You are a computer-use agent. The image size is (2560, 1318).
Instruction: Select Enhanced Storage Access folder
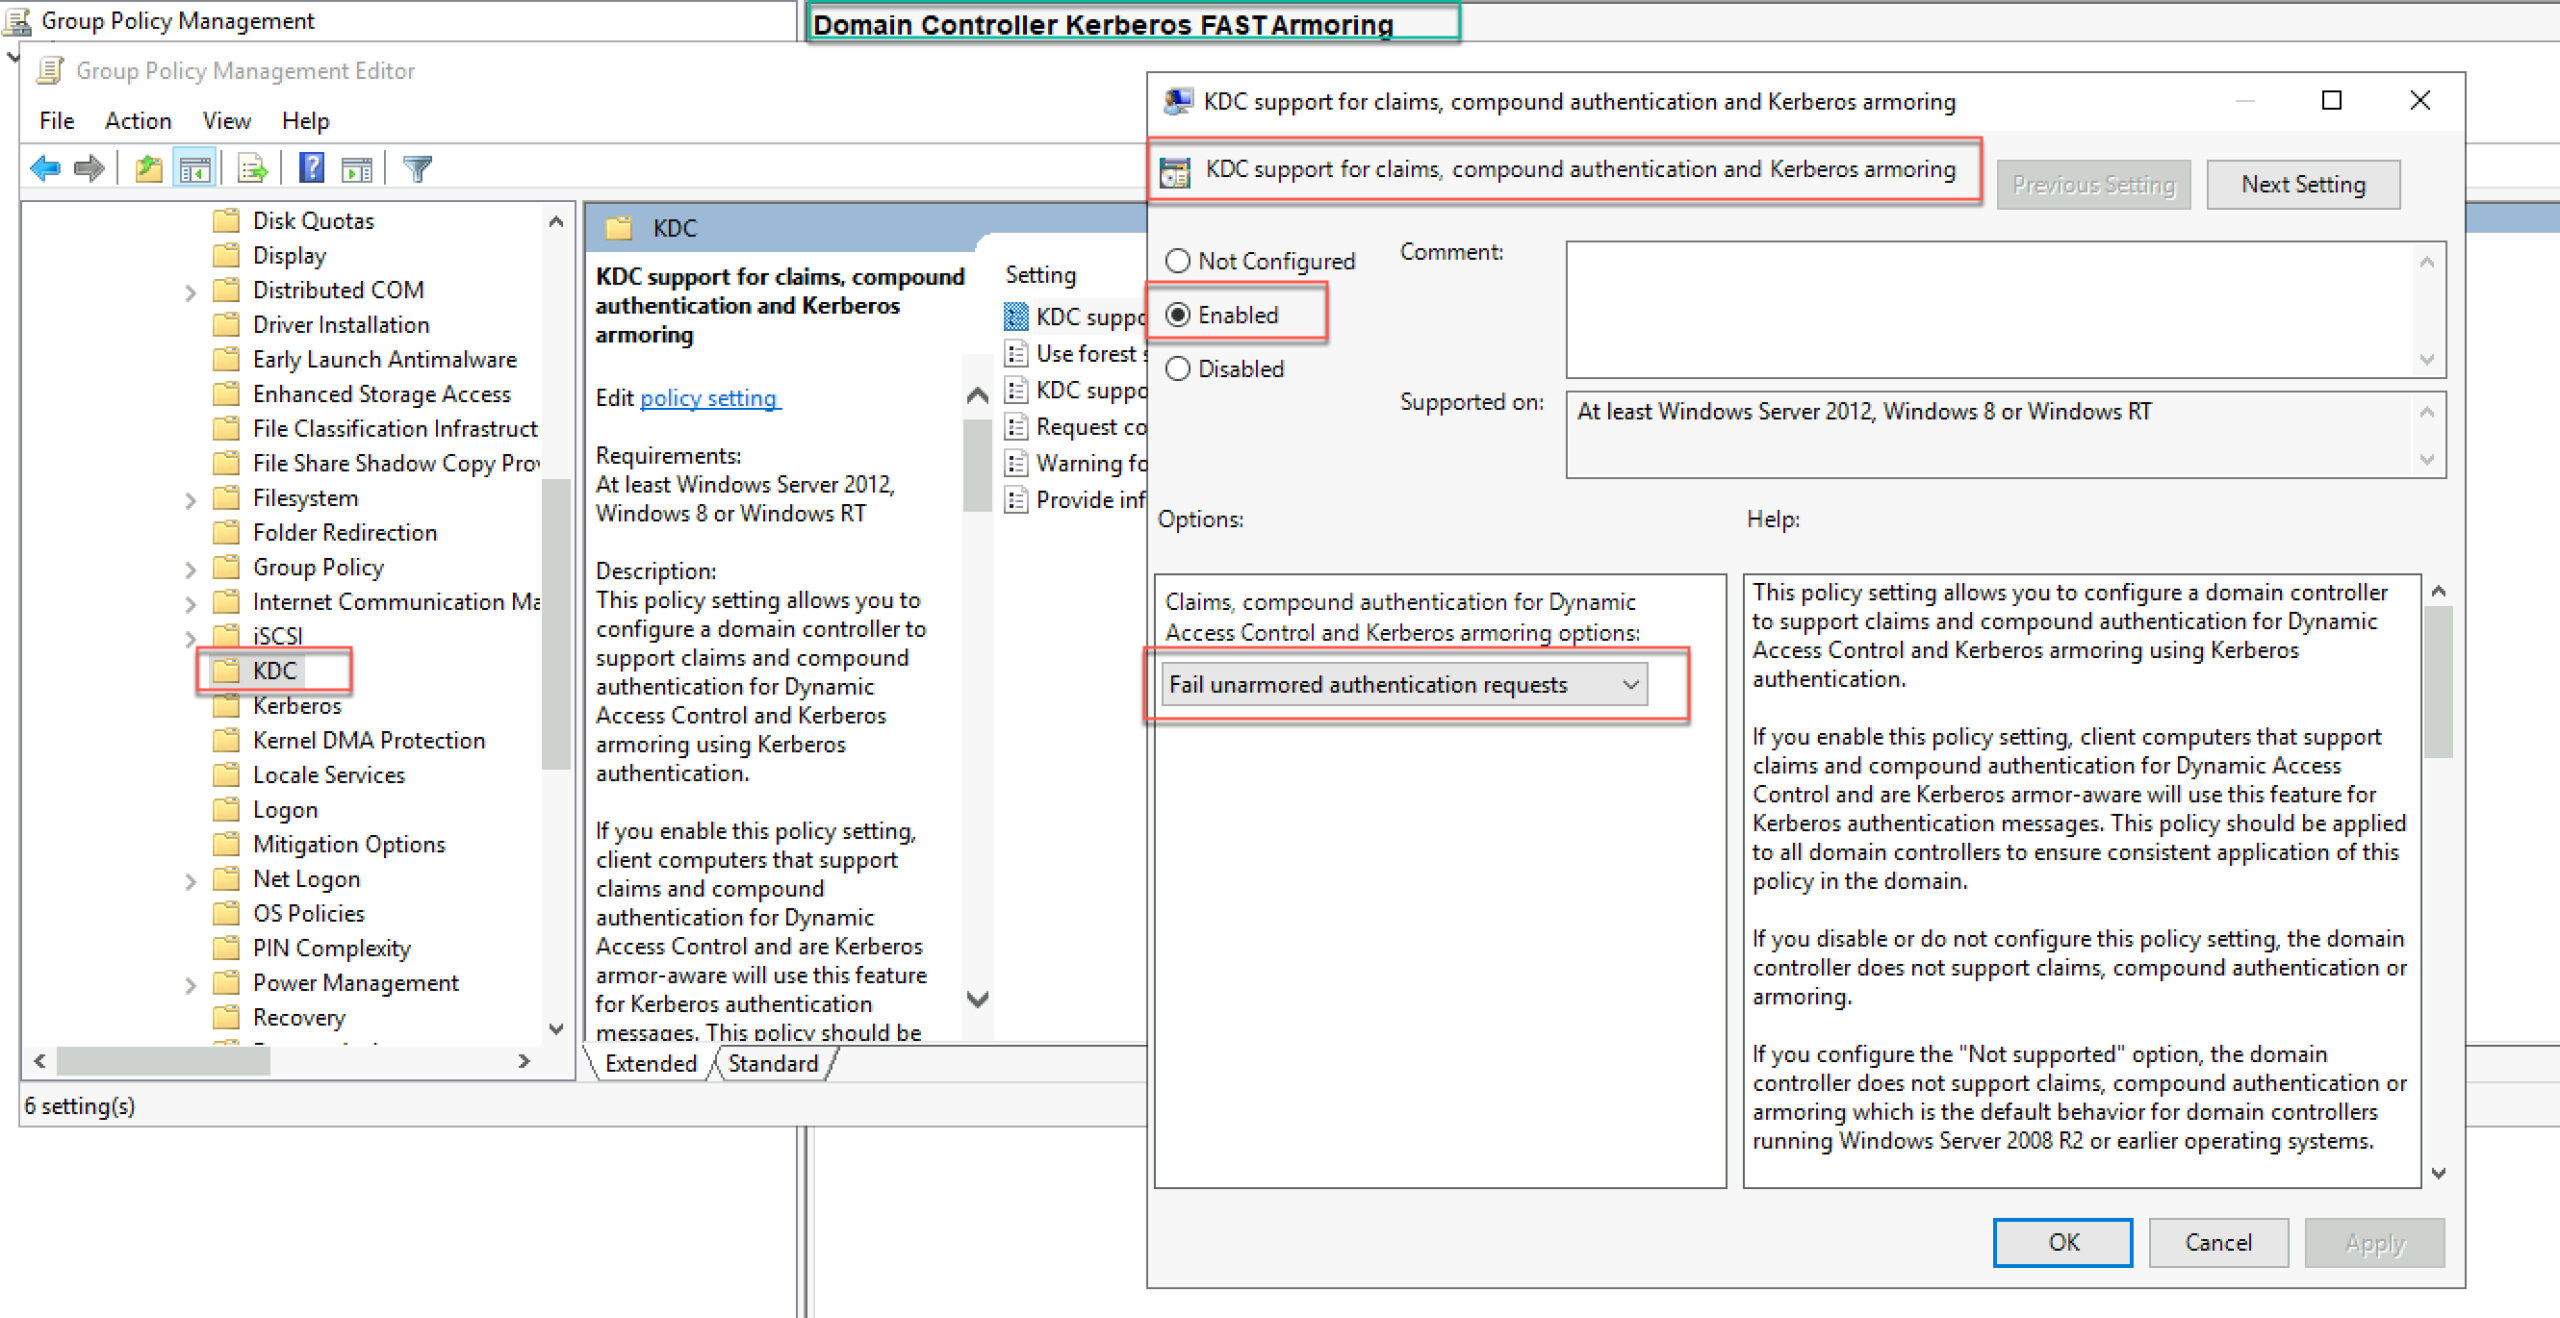[x=381, y=394]
